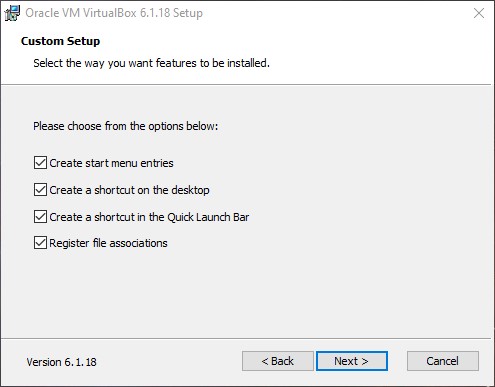Click the 'Create a shortcut on the desktop' label
The width and height of the screenshot is (495, 387).
(x=129, y=190)
